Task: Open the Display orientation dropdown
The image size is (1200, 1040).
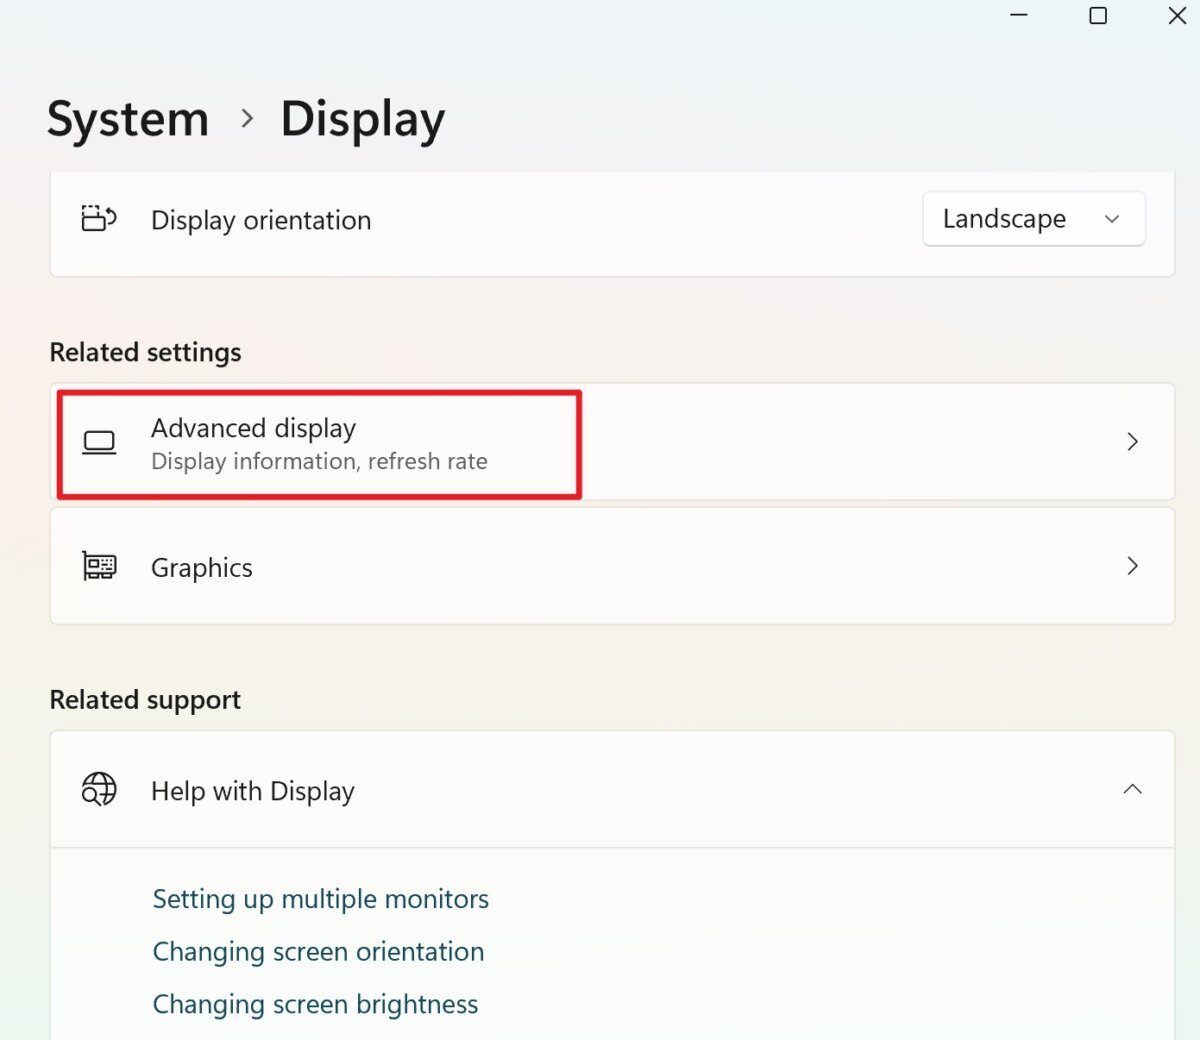Action: (1033, 218)
